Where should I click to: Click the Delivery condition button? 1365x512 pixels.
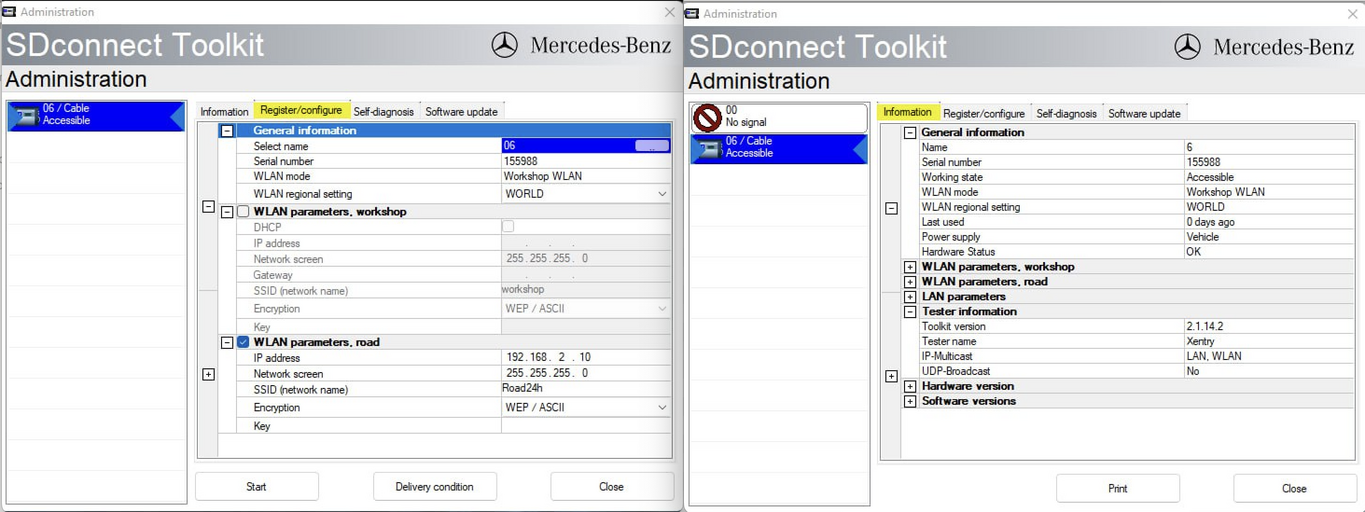click(x=434, y=487)
